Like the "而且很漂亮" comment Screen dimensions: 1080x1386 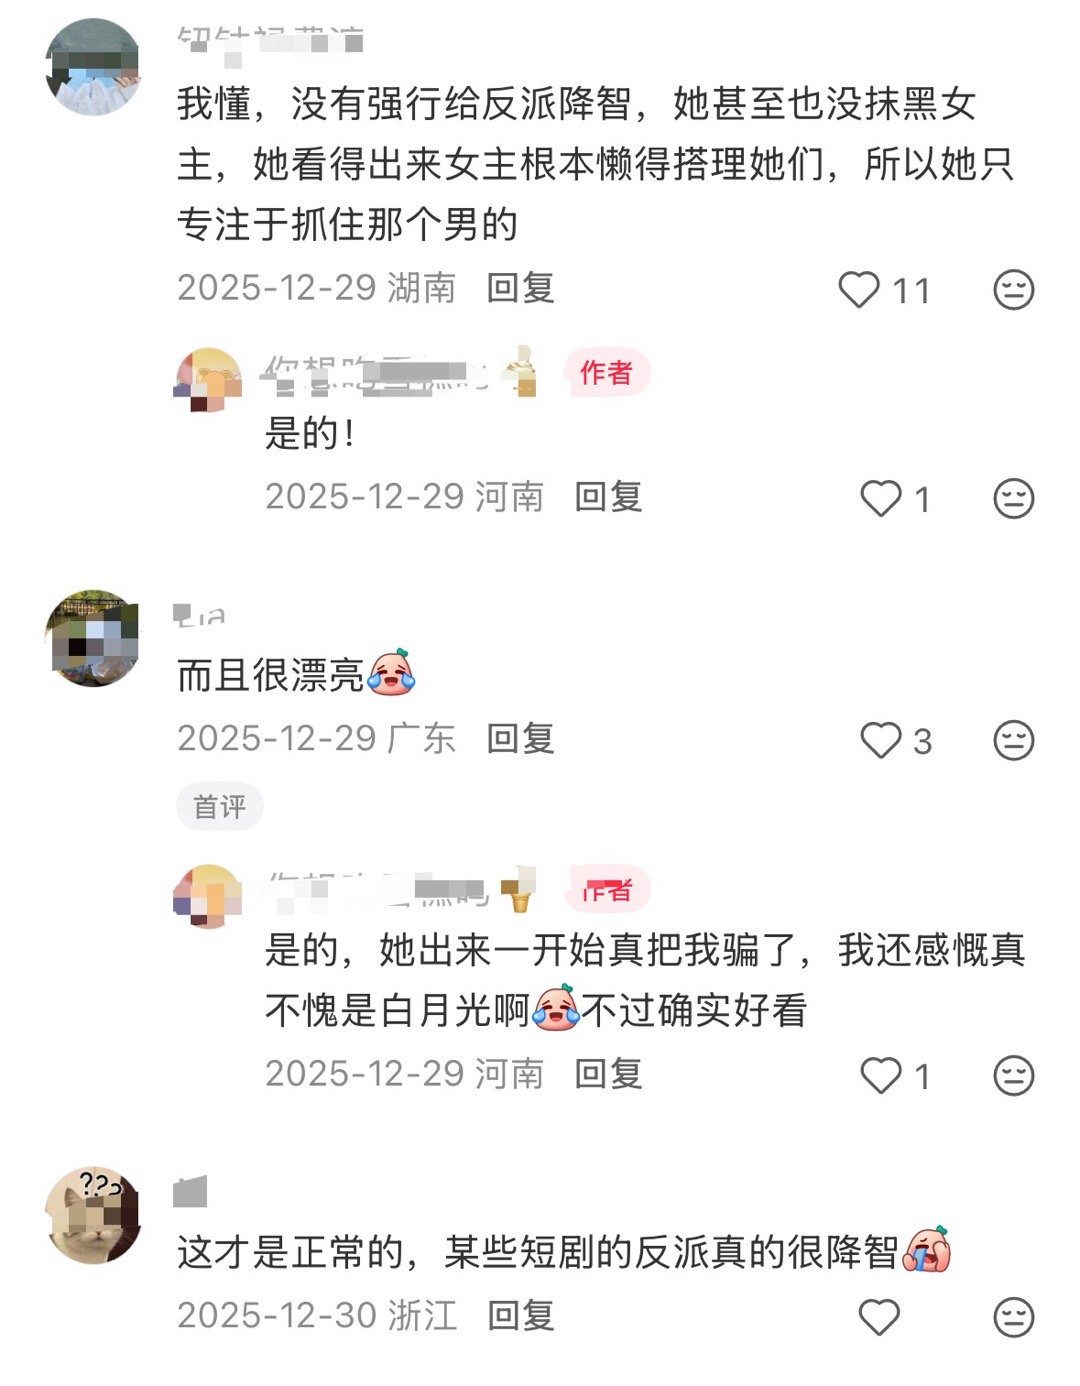(881, 741)
